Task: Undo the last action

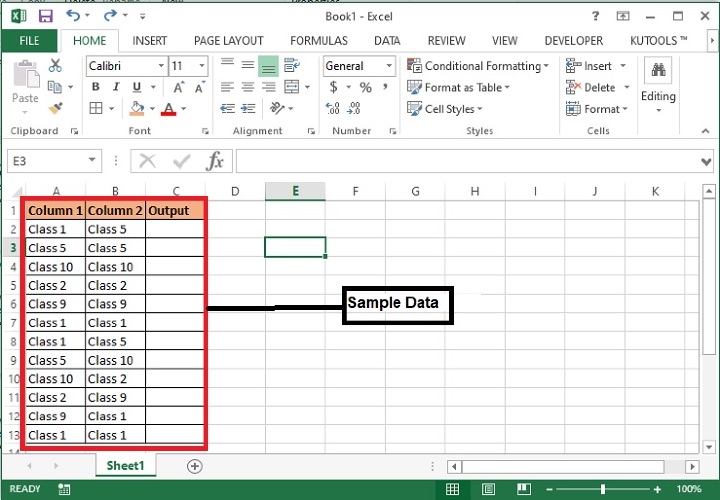Action: click(x=73, y=16)
